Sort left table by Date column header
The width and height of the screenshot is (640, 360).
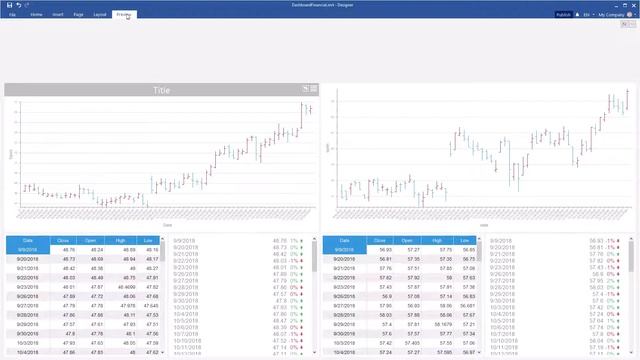(x=28, y=240)
